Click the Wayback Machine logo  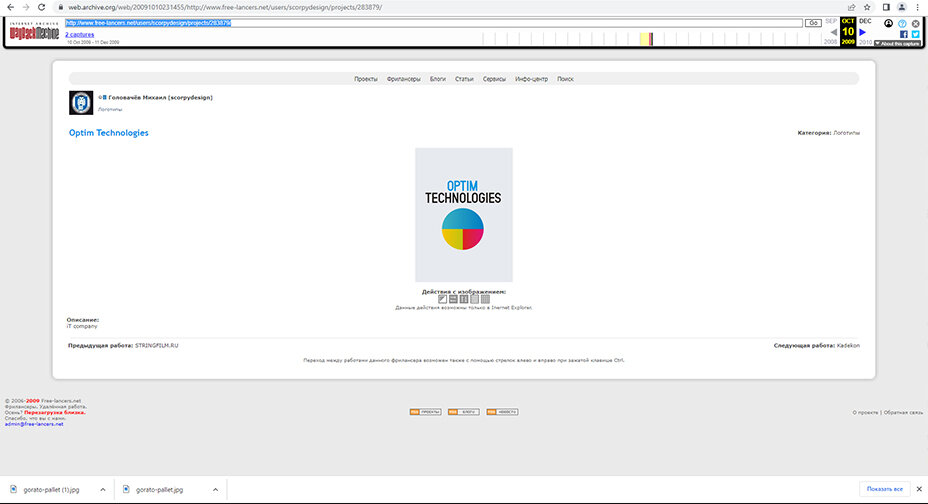tap(34, 32)
